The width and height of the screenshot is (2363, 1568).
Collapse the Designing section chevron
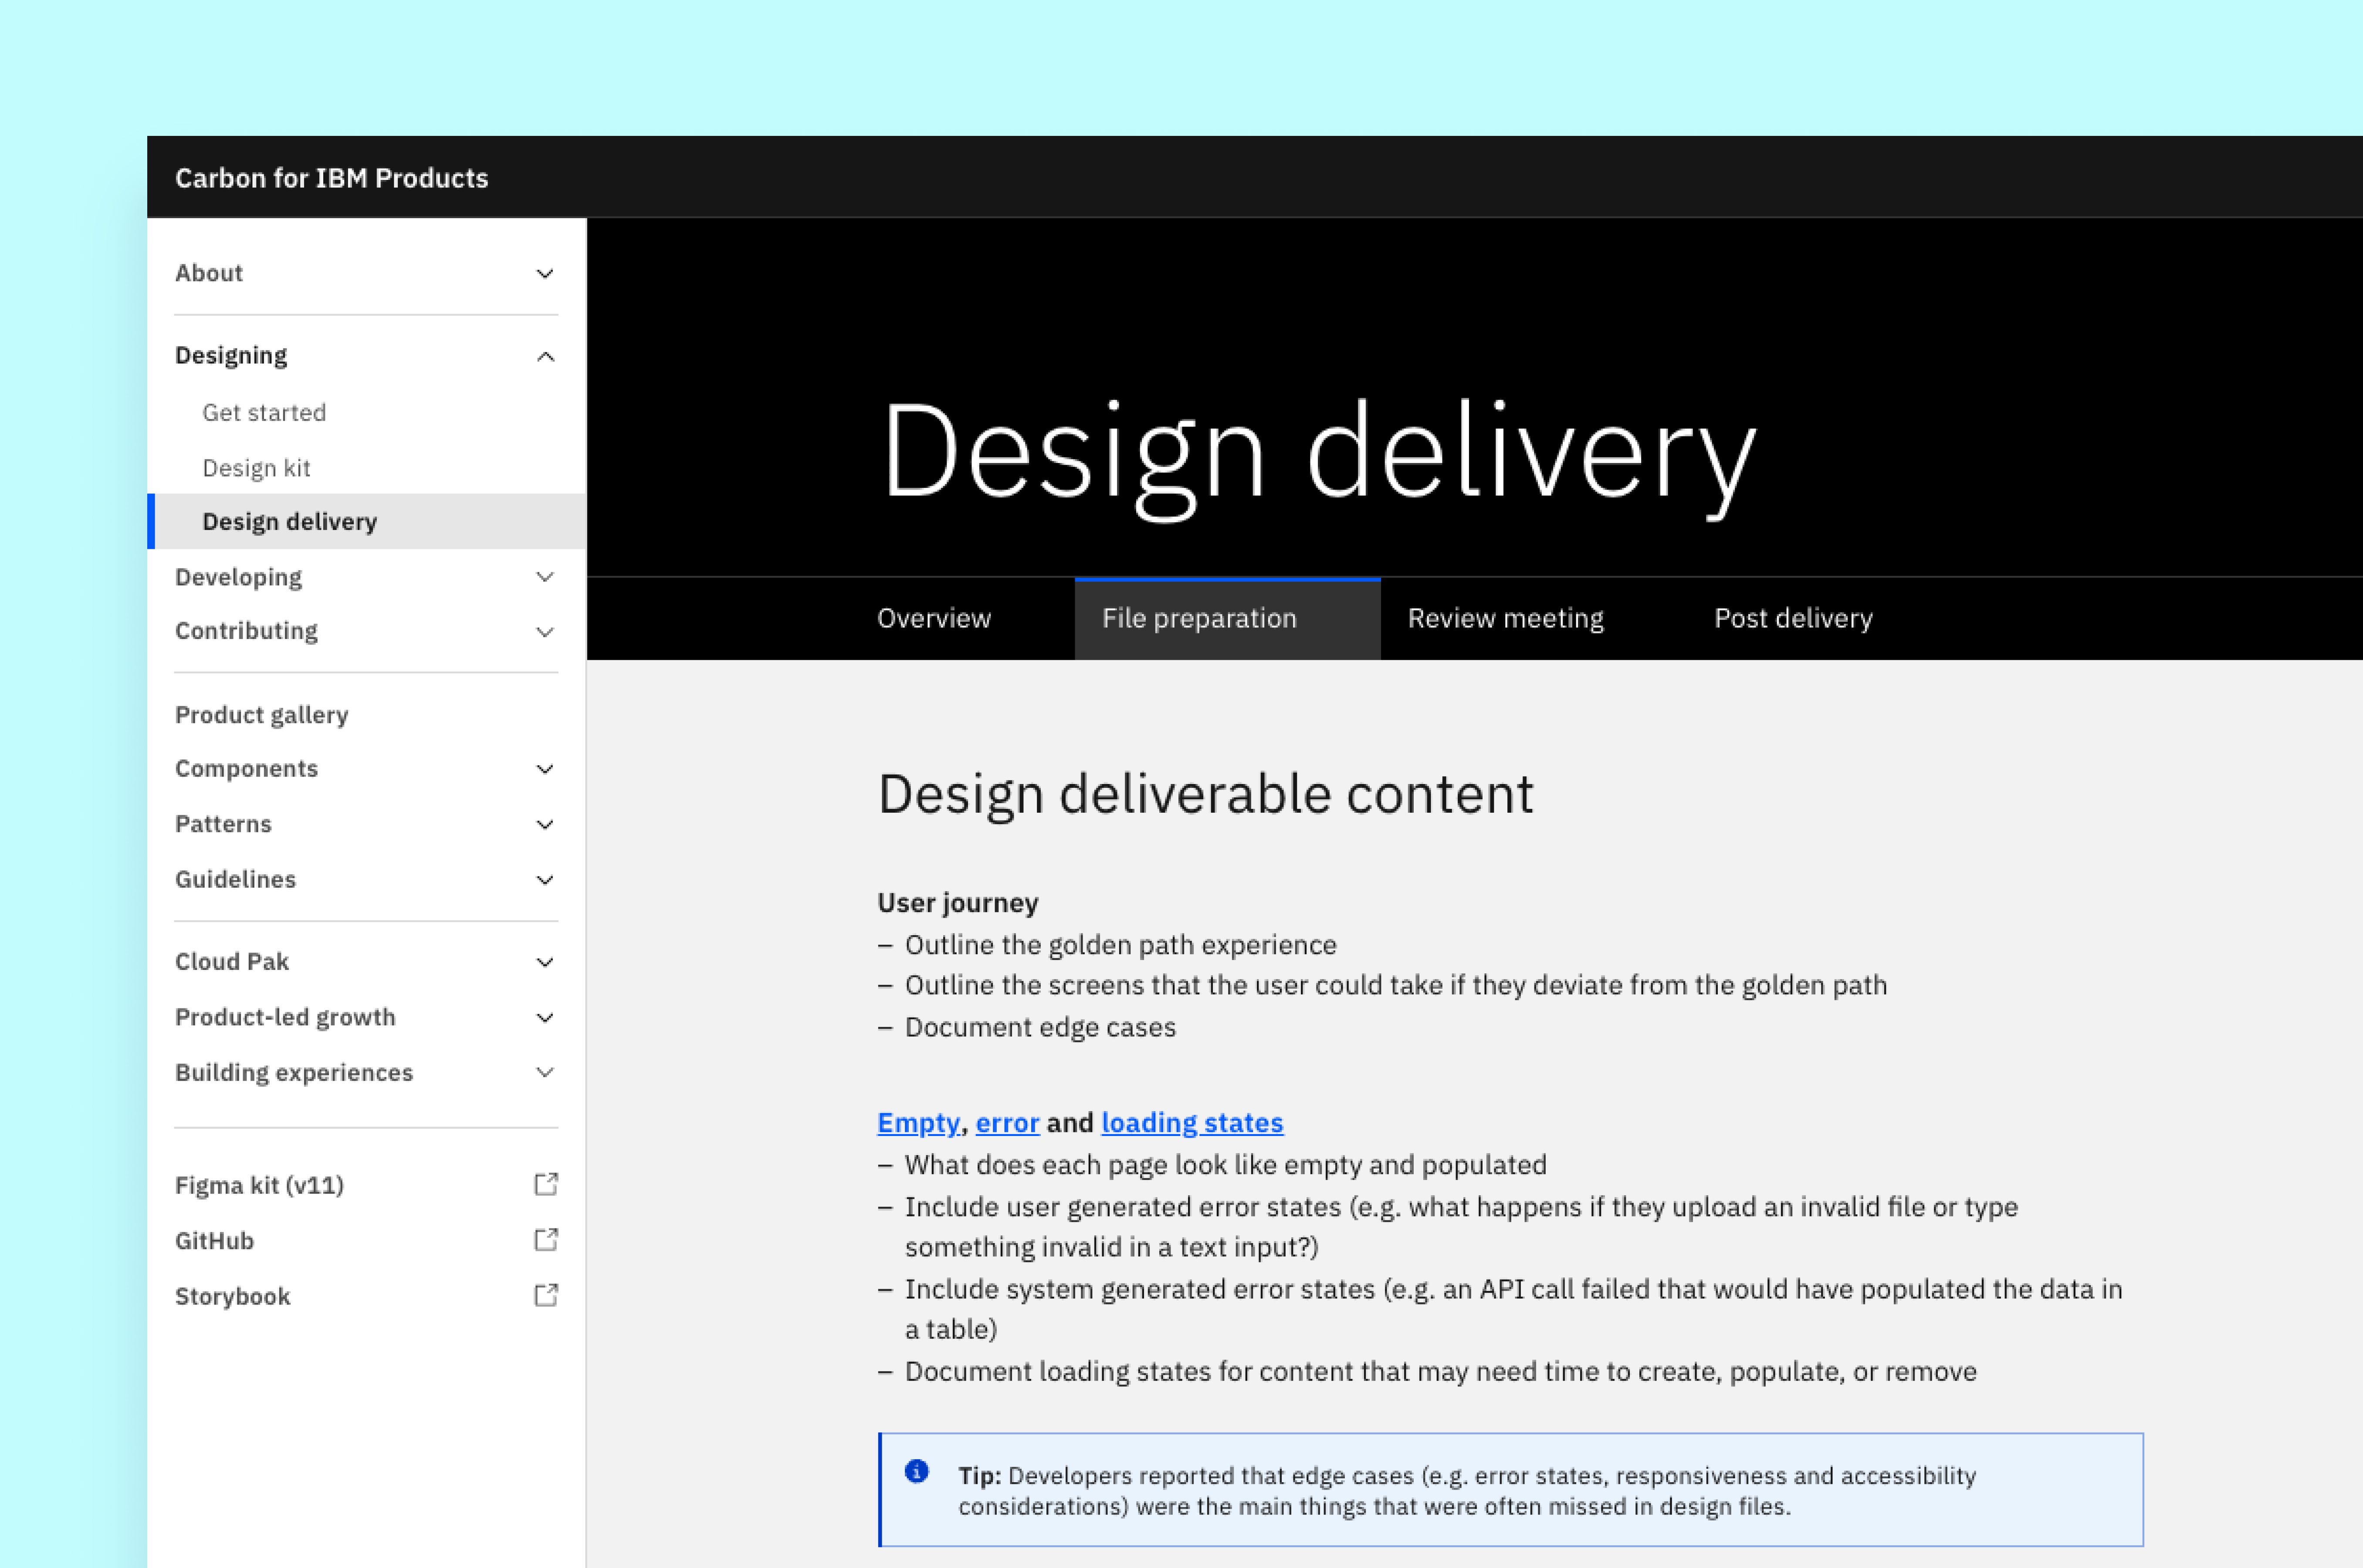tap(545, 356)
